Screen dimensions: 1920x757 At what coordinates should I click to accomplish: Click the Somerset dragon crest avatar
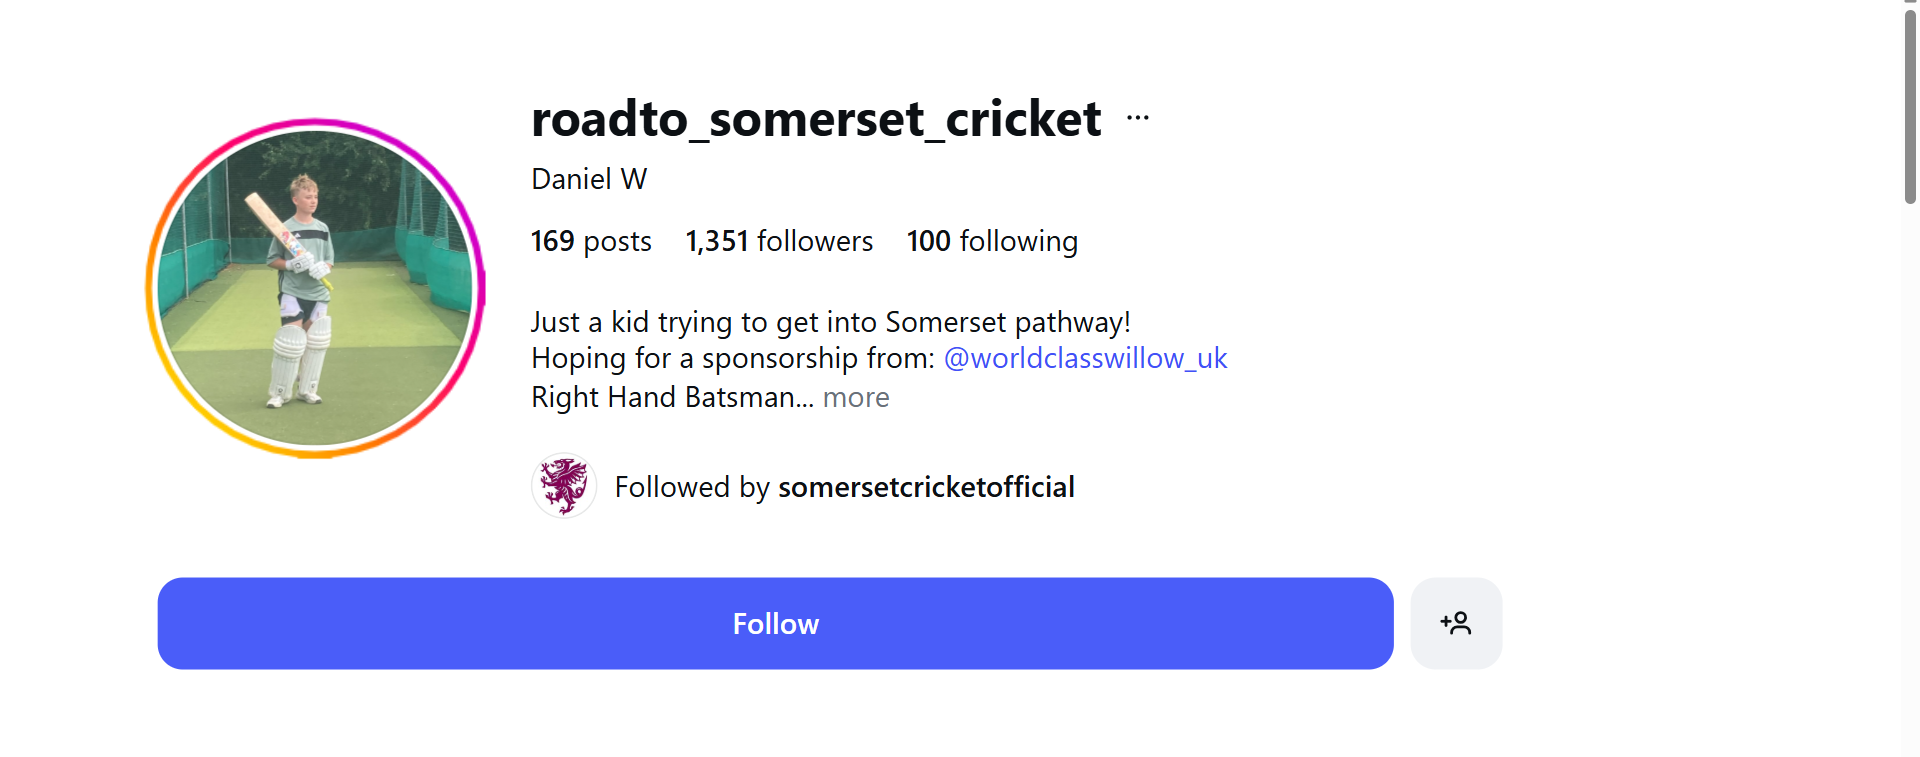pyautogui.click(x=564, y=486)
